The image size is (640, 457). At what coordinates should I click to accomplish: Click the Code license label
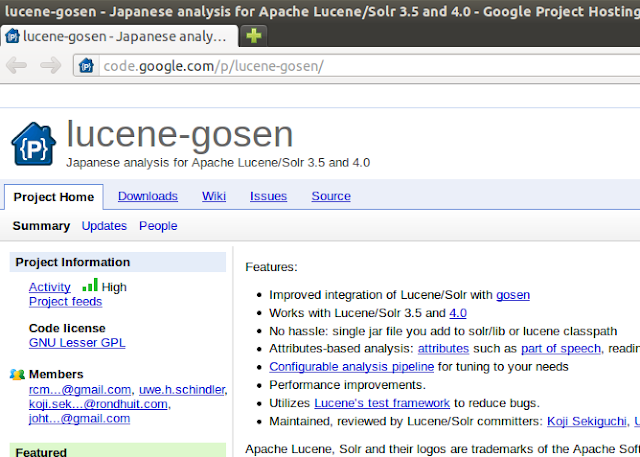click(67, 328)
